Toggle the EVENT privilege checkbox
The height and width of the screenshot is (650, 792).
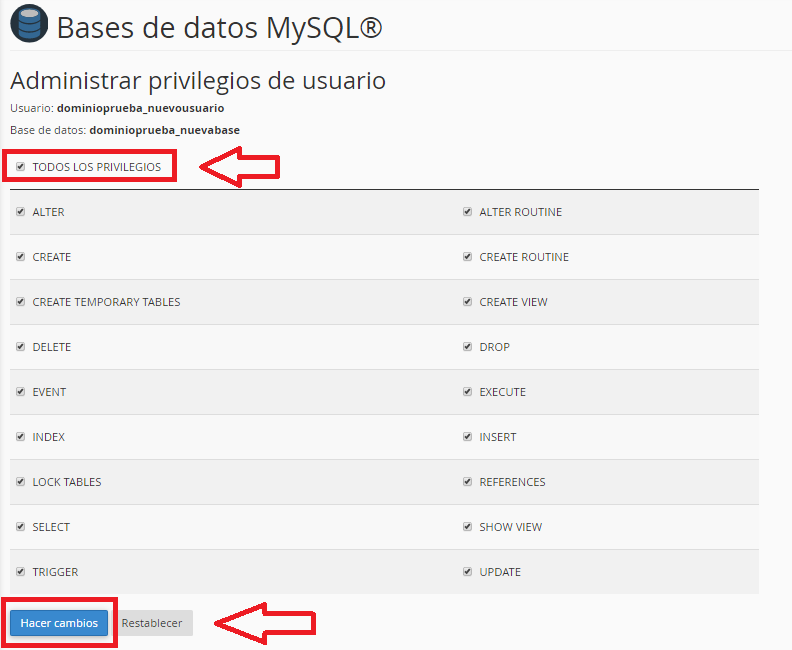[20, 391]
